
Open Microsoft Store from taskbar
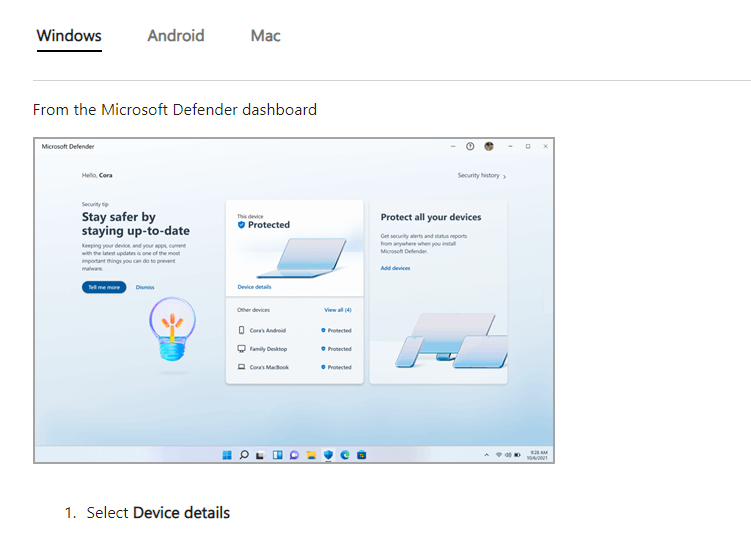point(362,455)
